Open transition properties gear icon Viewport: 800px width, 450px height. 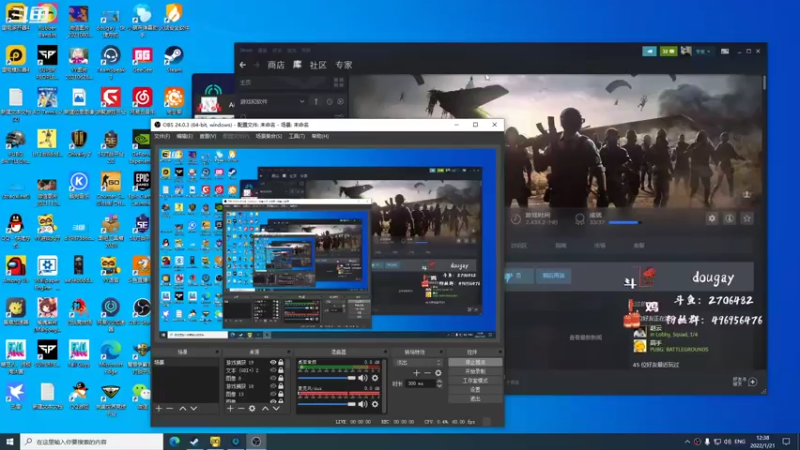click(x=438, y=373)
